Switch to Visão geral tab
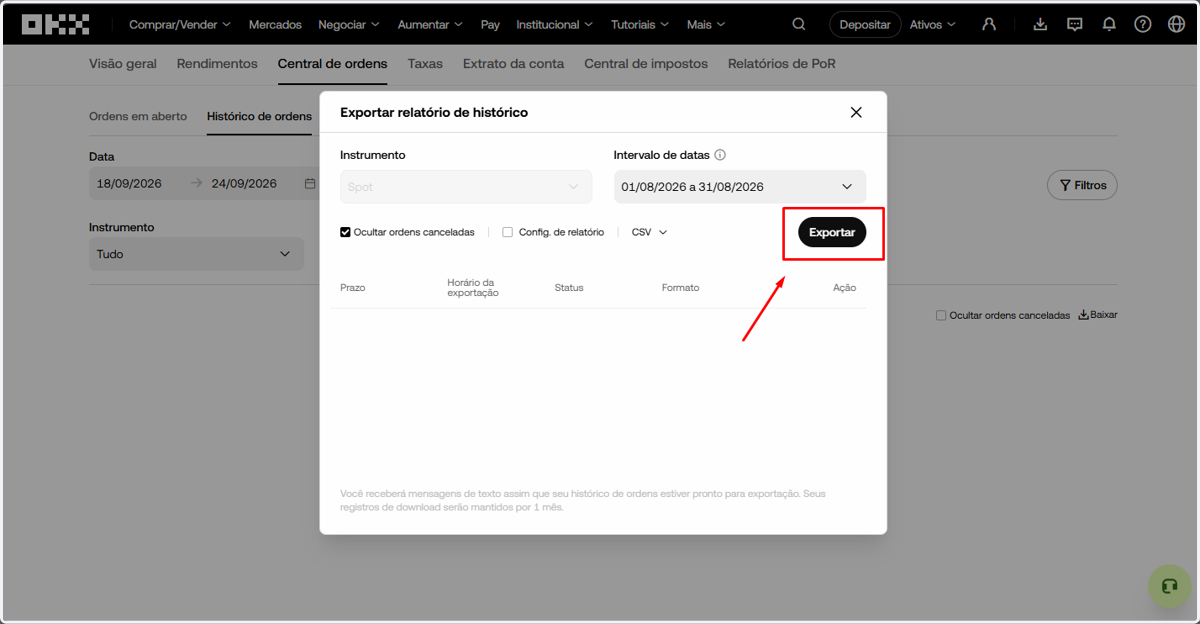Image resolution: width=1200 pixels, height=624 pixels. [123, 63]
